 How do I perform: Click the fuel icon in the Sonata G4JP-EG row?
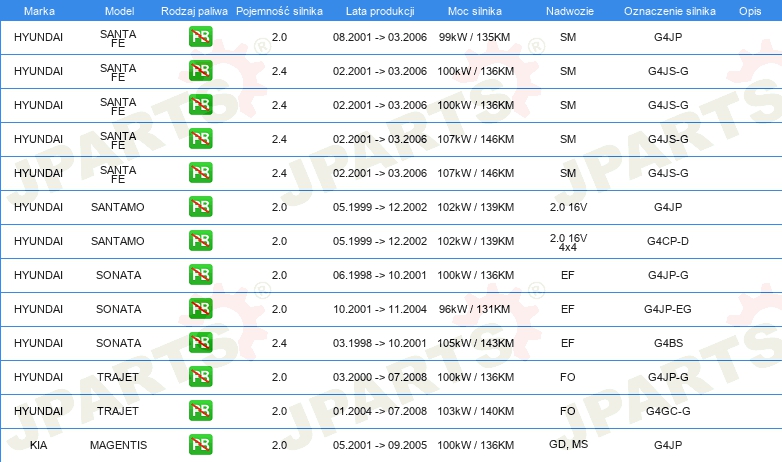(x=200, y=308)
